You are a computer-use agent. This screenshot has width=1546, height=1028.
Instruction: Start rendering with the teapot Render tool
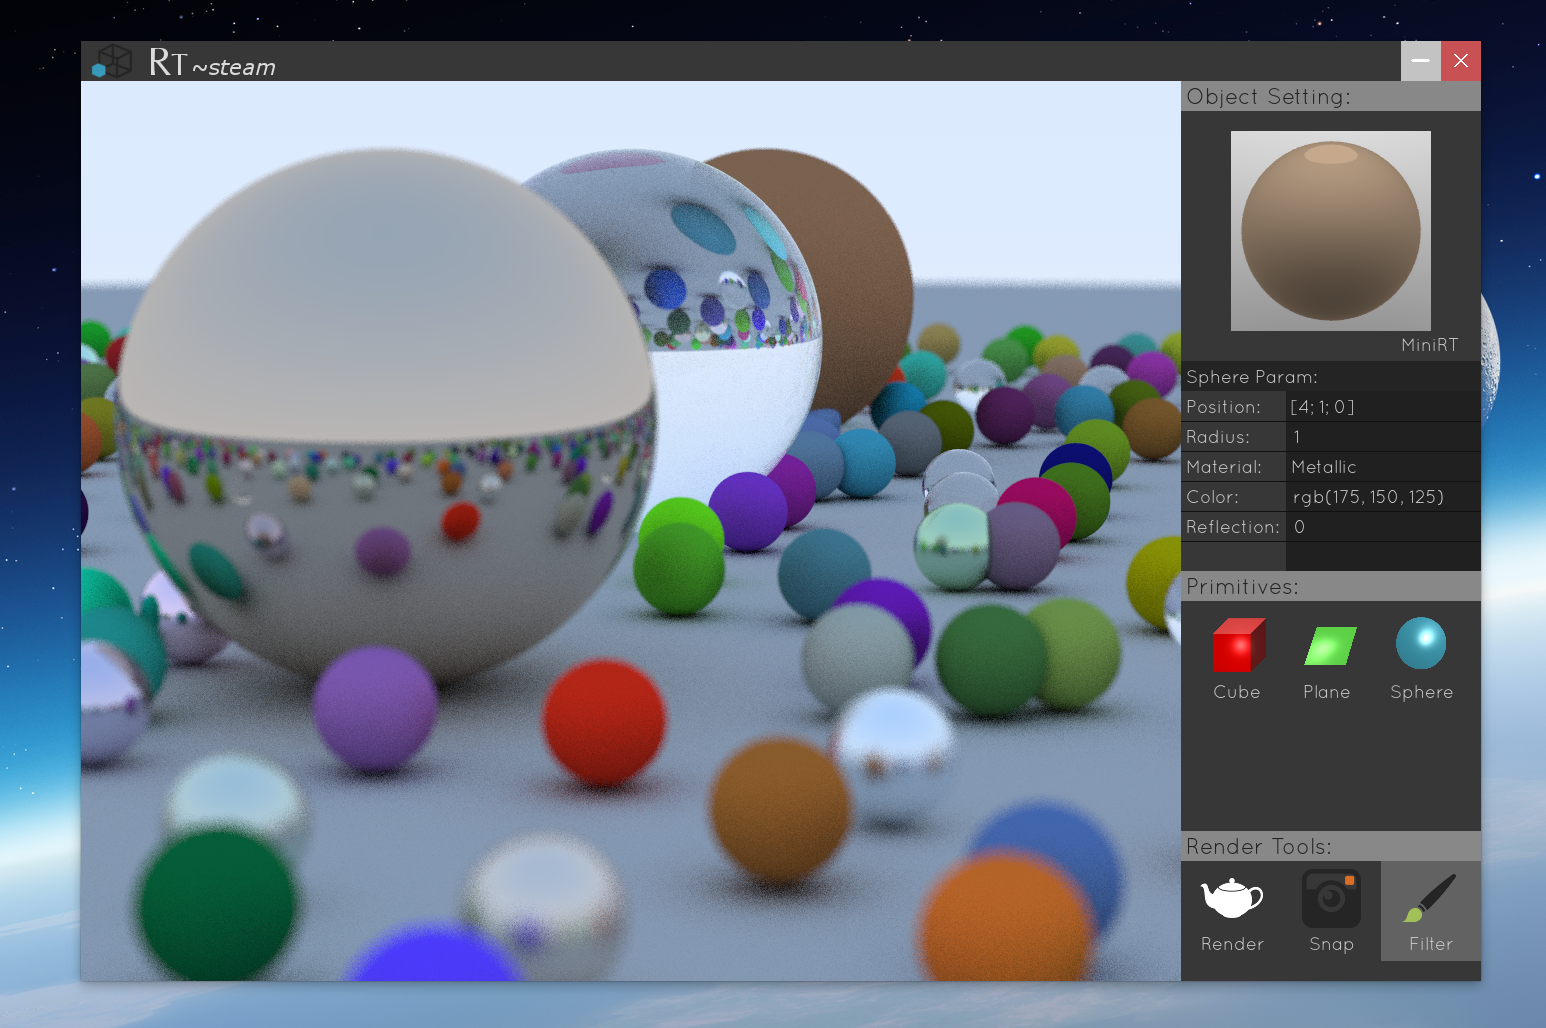pos(1232,912)
